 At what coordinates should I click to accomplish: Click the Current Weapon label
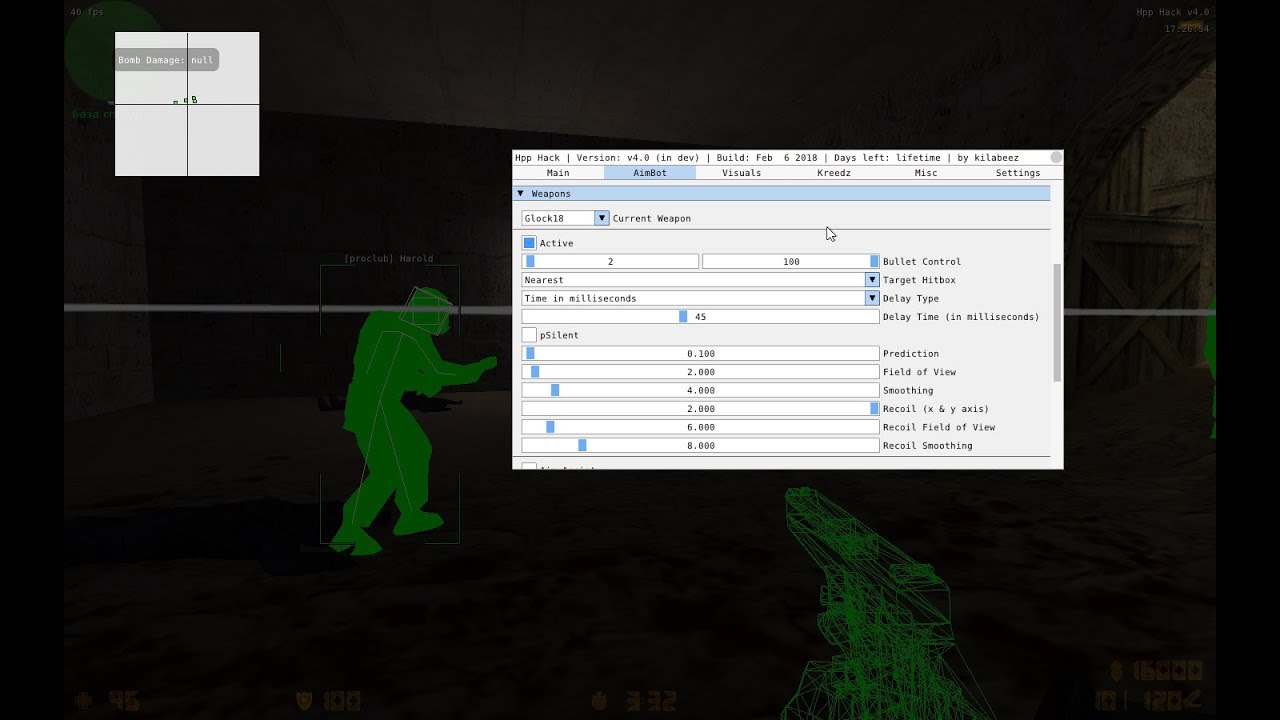(652, 218)
